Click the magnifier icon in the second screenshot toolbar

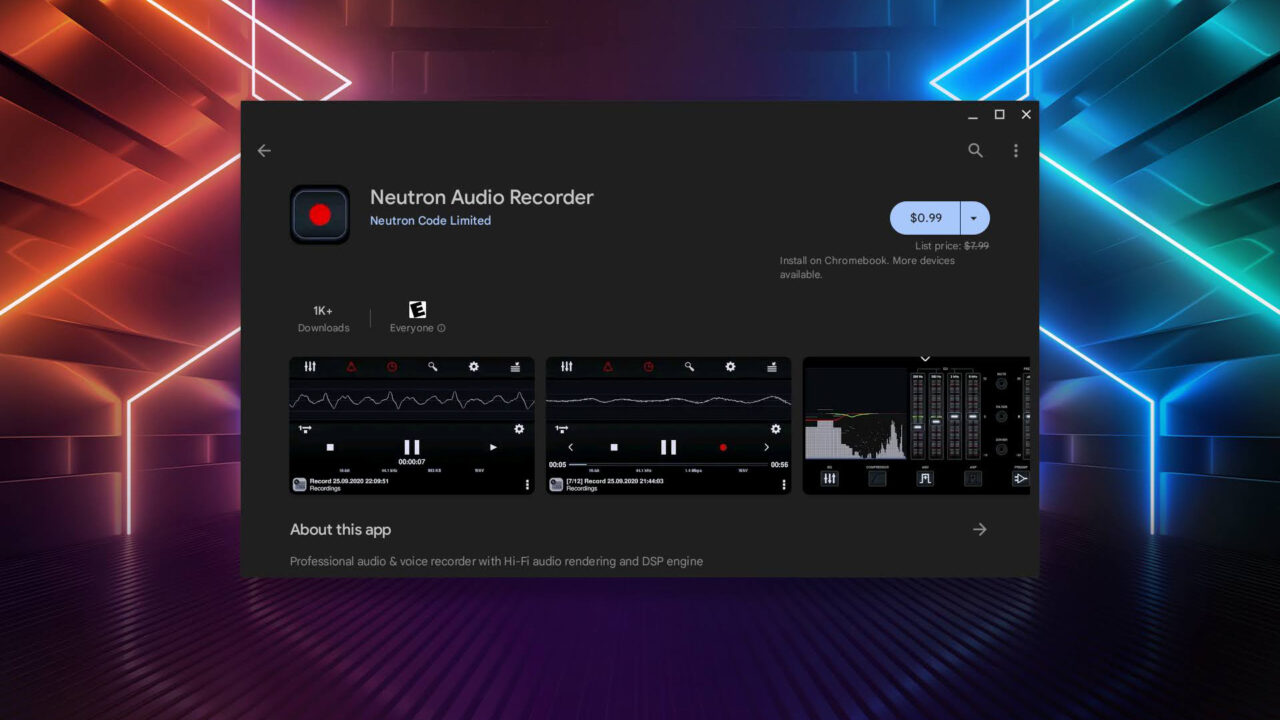click(x=688, y=367)
